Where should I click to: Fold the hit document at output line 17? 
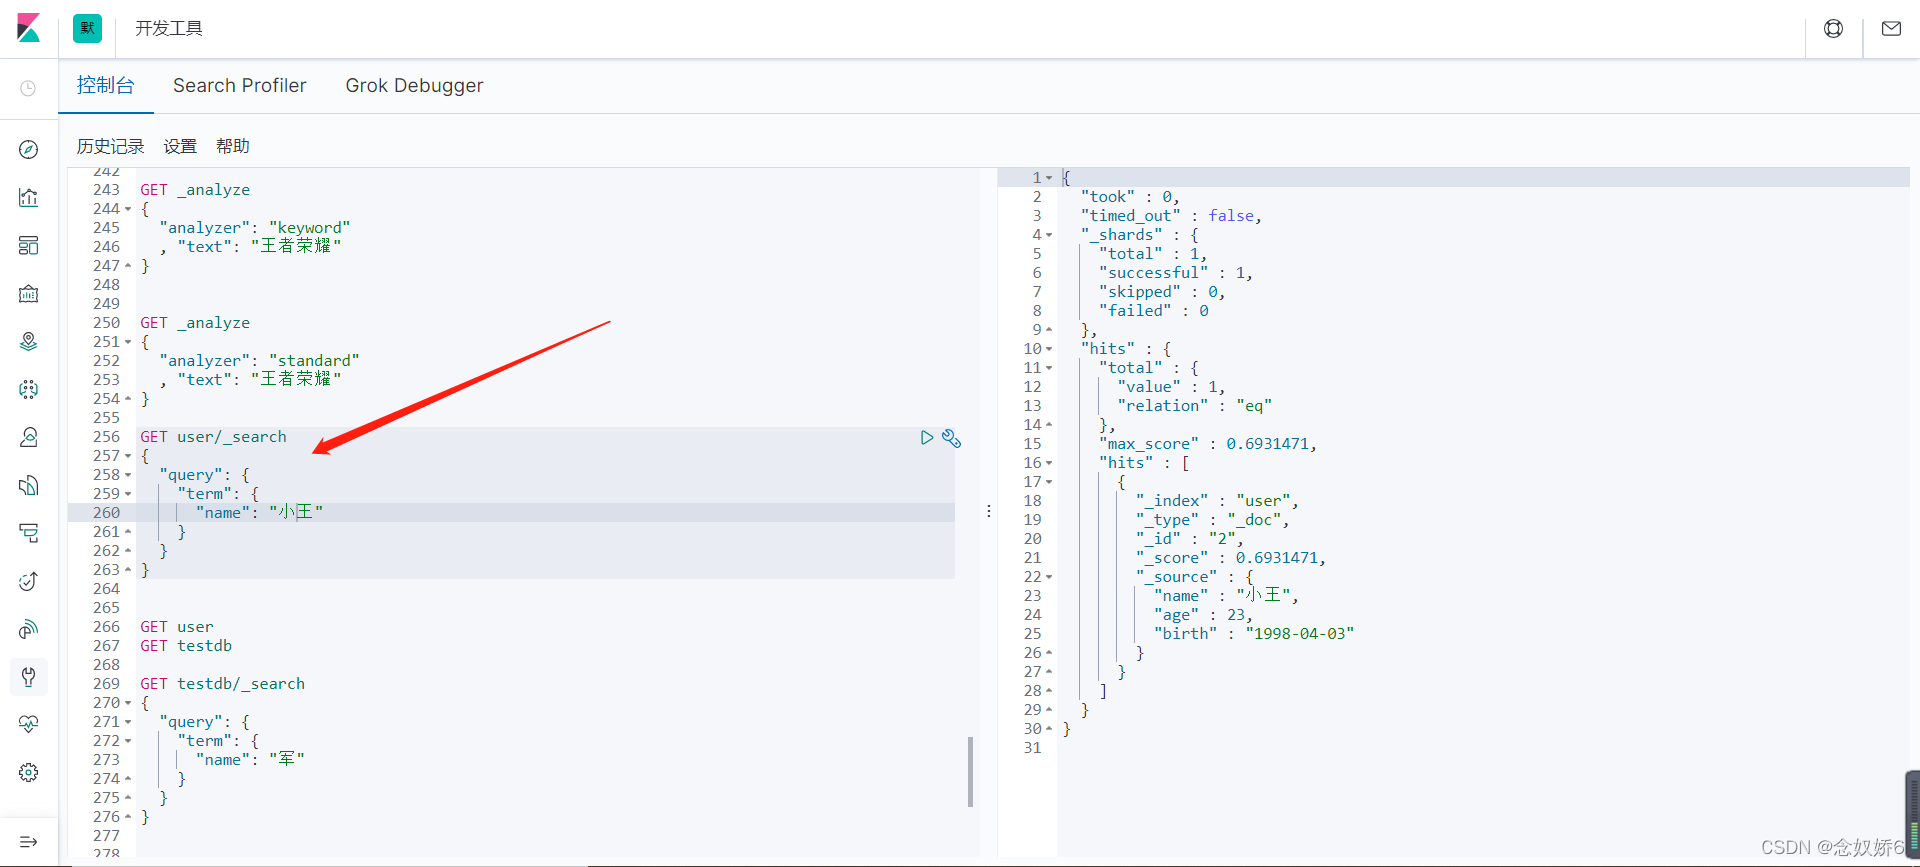point(1049,482)
